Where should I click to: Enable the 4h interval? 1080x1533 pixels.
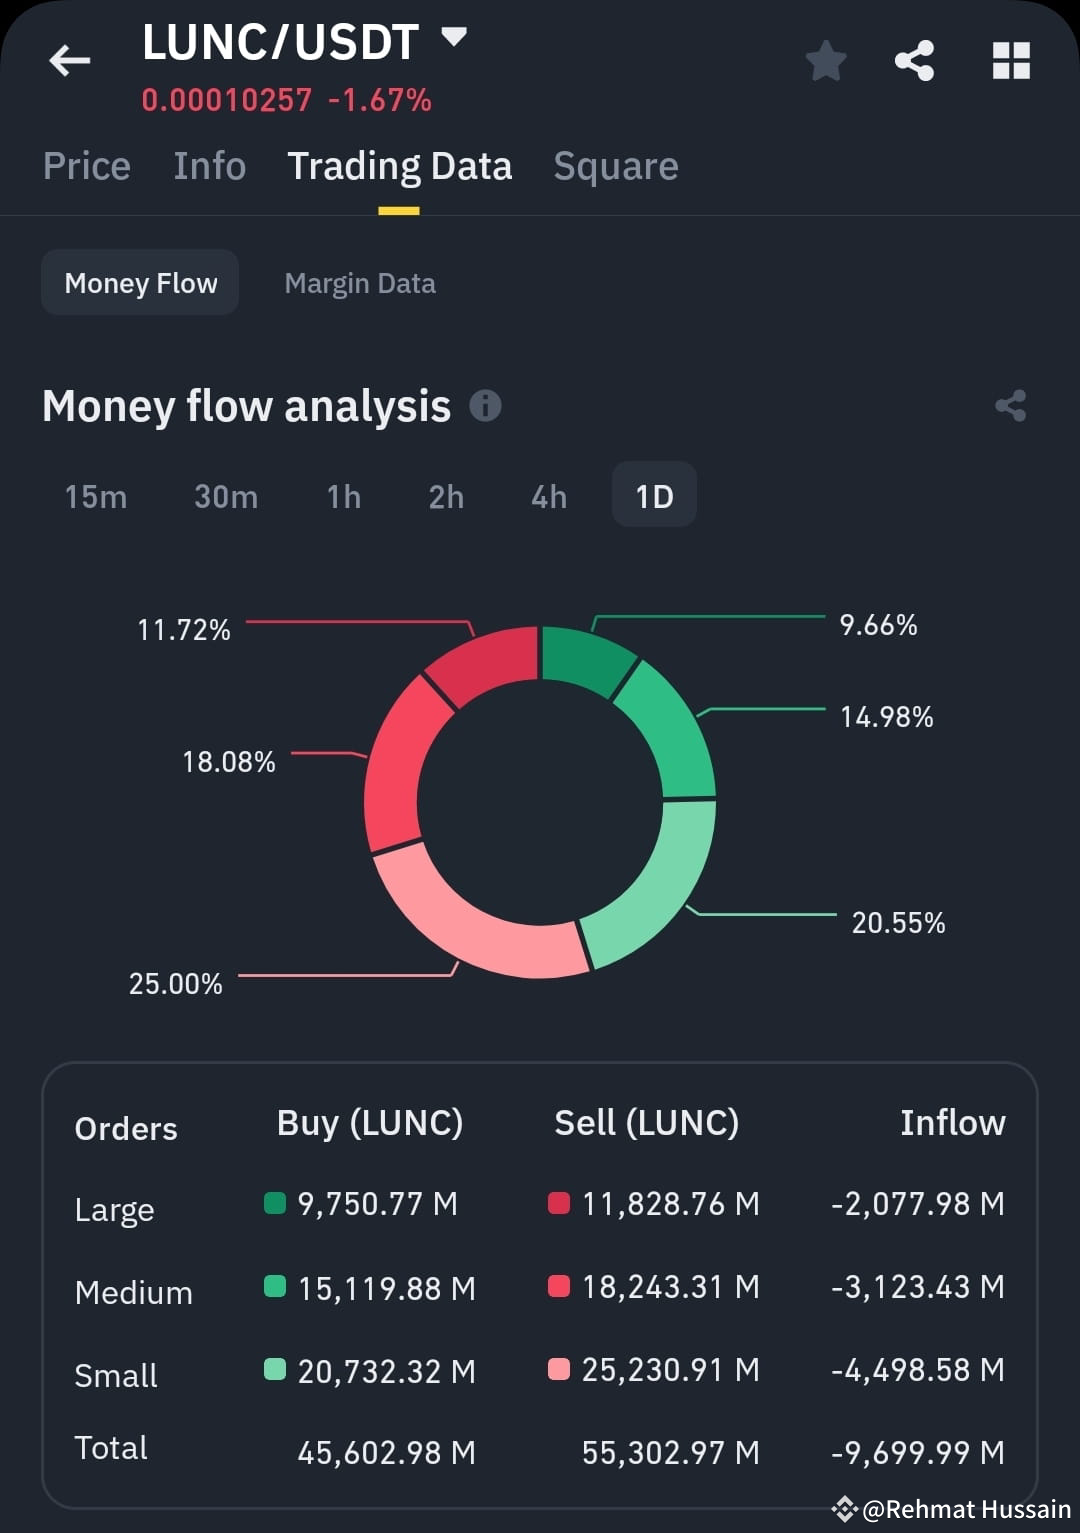tap(548, 495)
